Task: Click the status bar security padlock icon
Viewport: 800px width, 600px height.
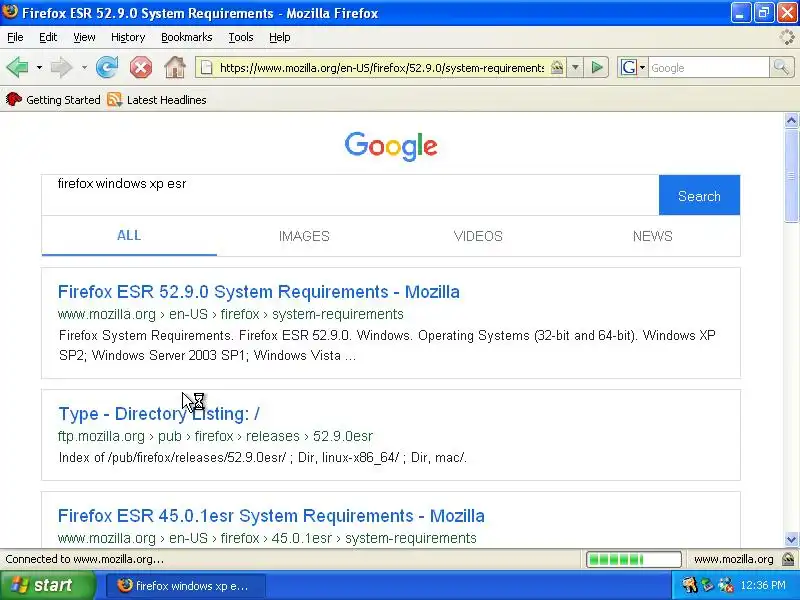Action: [x=788, y=559]
